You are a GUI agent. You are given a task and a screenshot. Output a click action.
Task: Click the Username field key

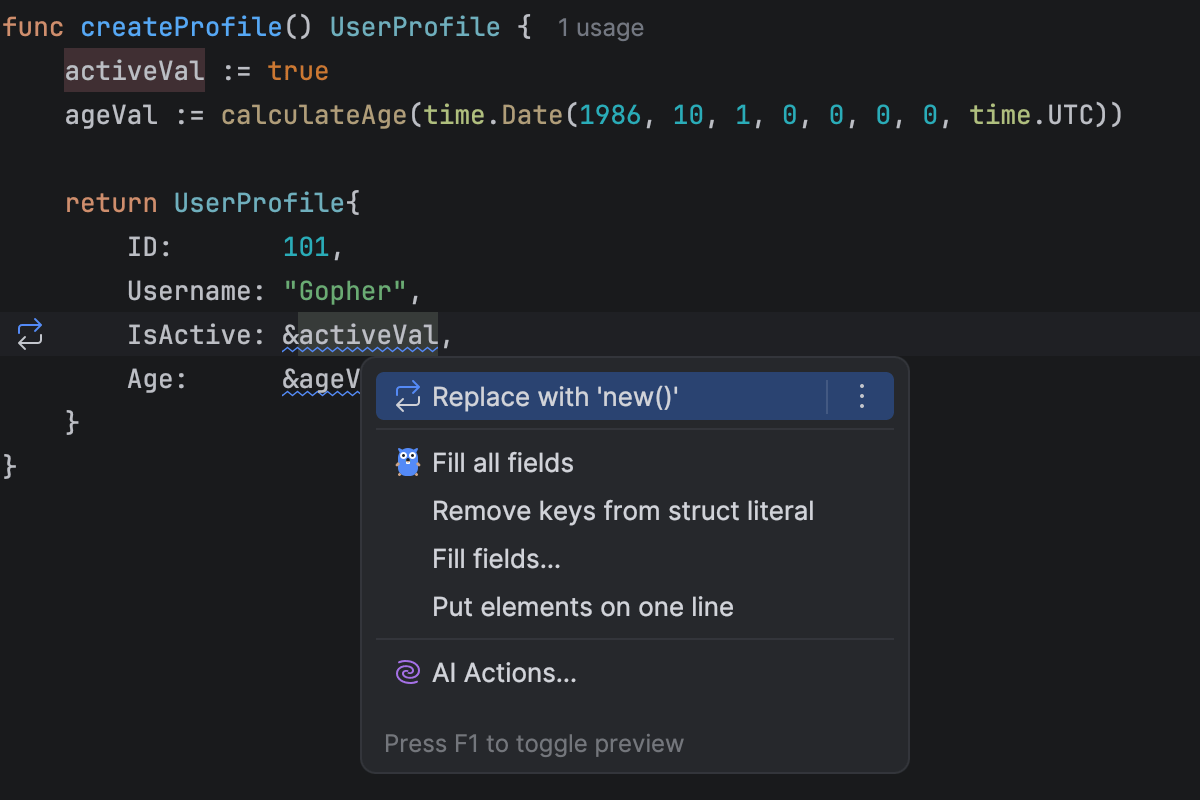189,291
